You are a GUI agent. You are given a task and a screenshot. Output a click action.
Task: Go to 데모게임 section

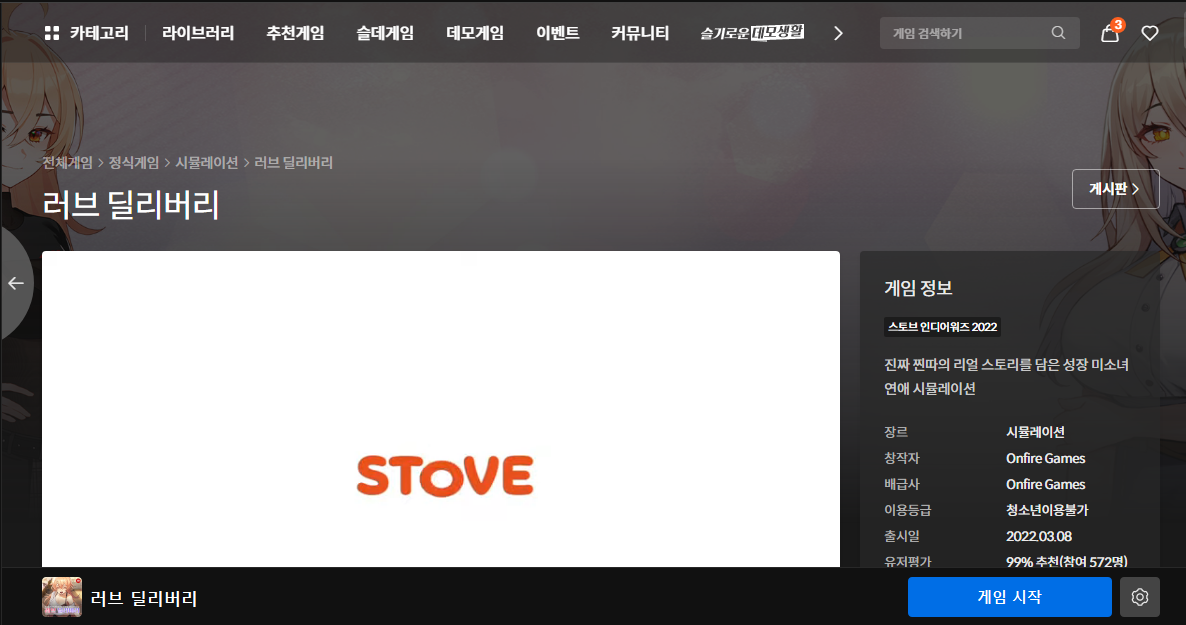coord(475,33)
